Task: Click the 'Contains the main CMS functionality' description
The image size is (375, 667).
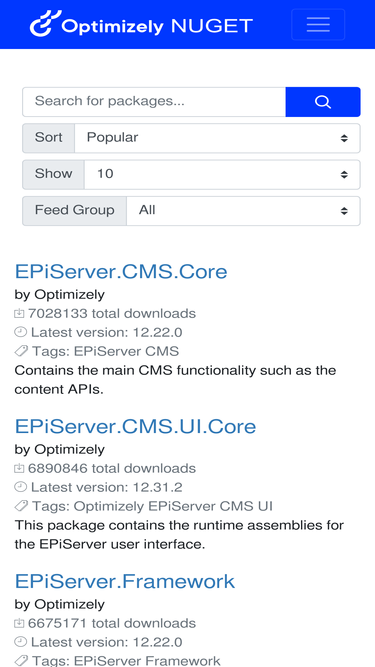Action: 175,379
